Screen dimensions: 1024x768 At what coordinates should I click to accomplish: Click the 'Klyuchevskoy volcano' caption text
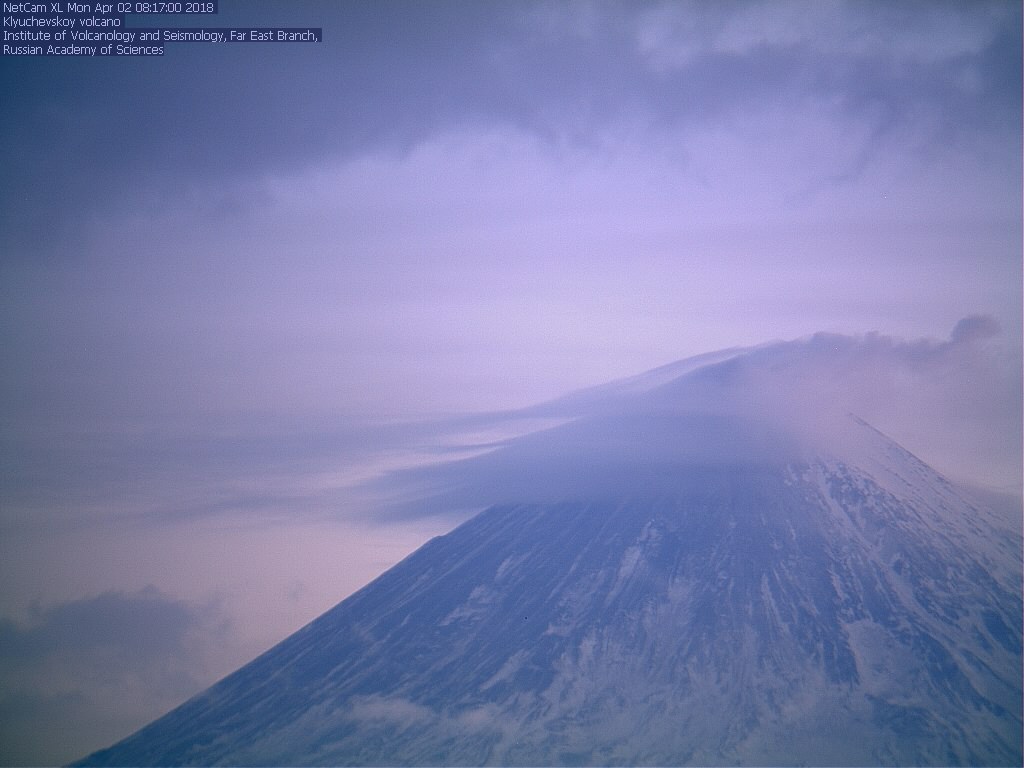tap(62, 22)
